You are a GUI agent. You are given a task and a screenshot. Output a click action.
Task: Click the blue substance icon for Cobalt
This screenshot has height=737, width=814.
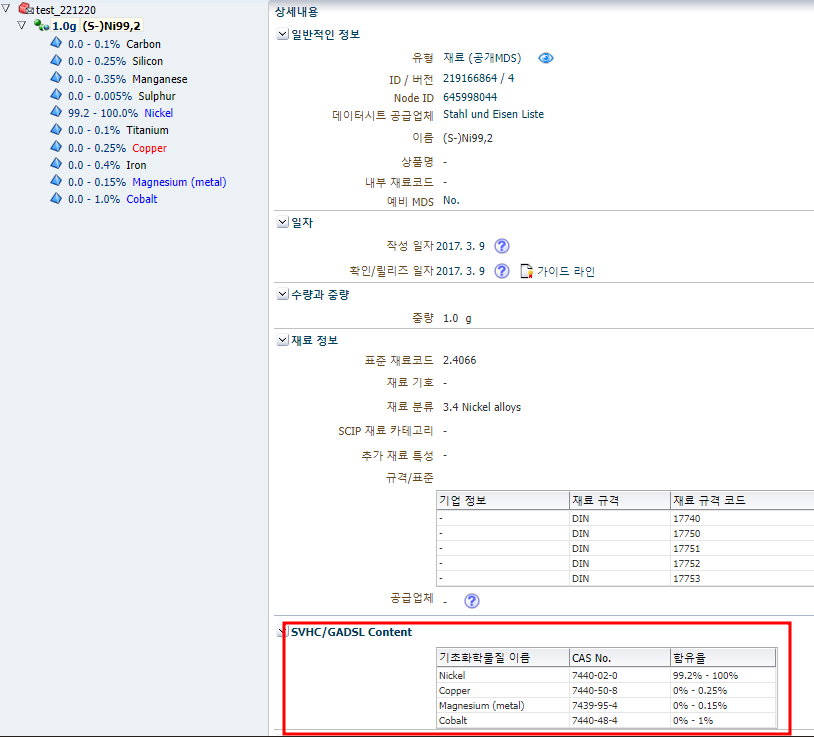pyautogui.click(x=56, y=198)
